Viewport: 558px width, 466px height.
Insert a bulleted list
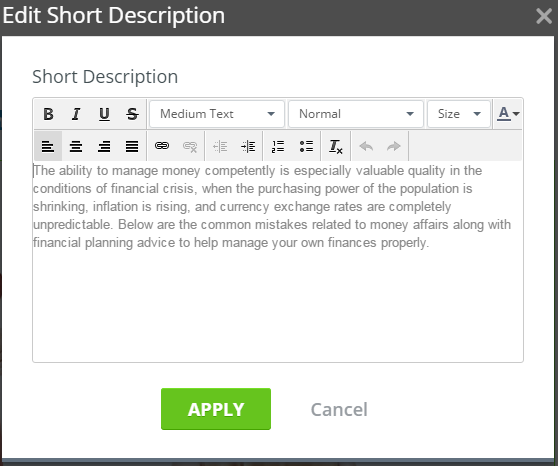pos(306,146)
